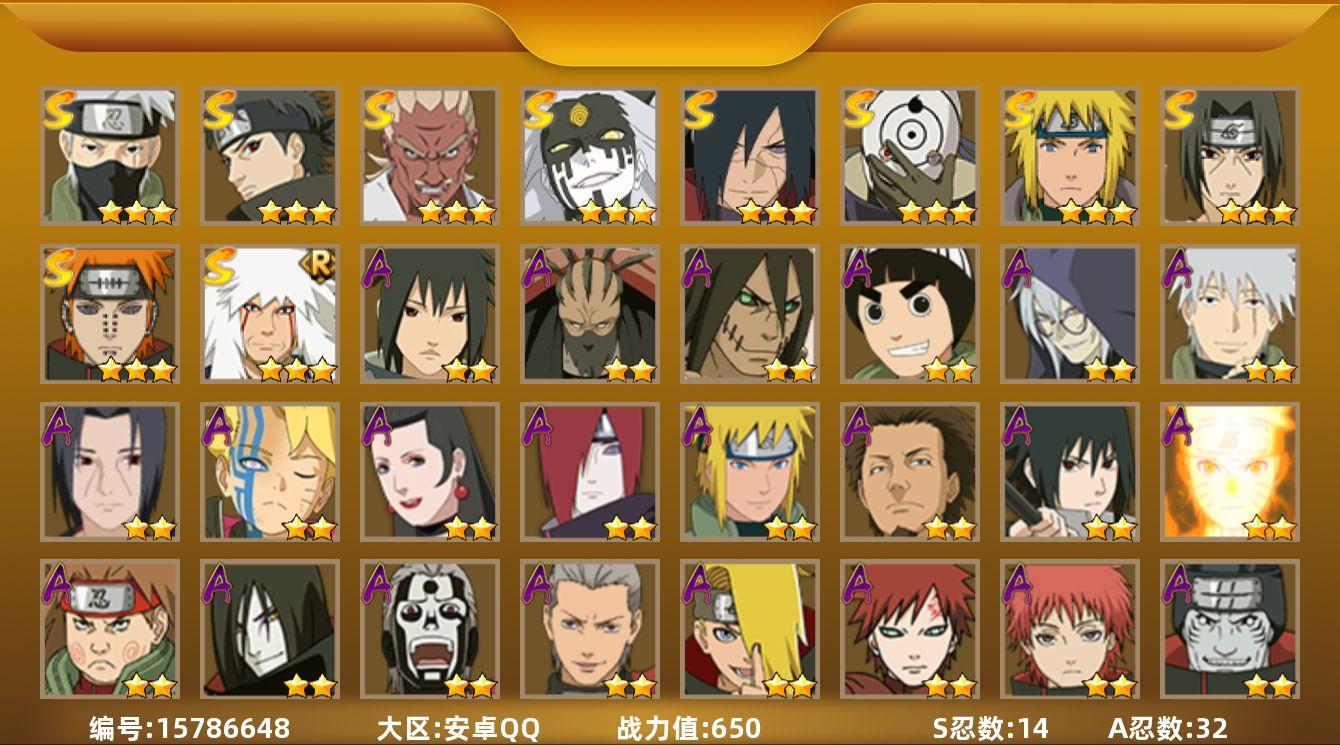Screen dimensions: 1340x745
Task: Select the white spiral-mask S-rank character
Action: 910,156
